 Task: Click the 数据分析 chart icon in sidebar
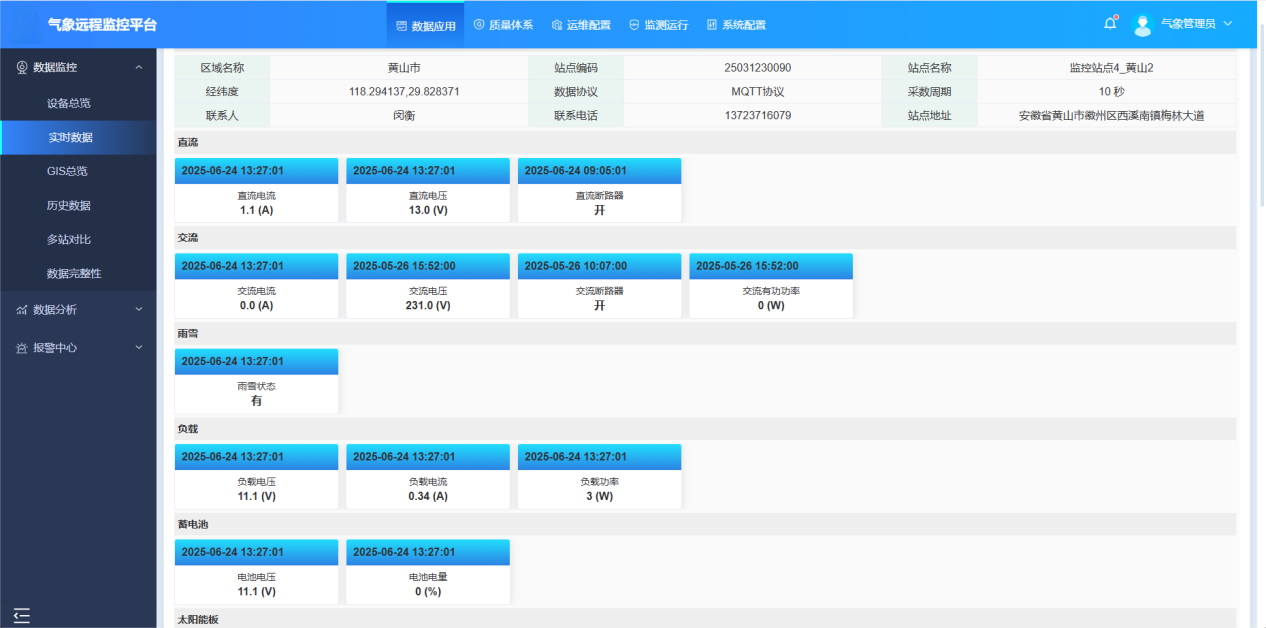coord(22,310)
